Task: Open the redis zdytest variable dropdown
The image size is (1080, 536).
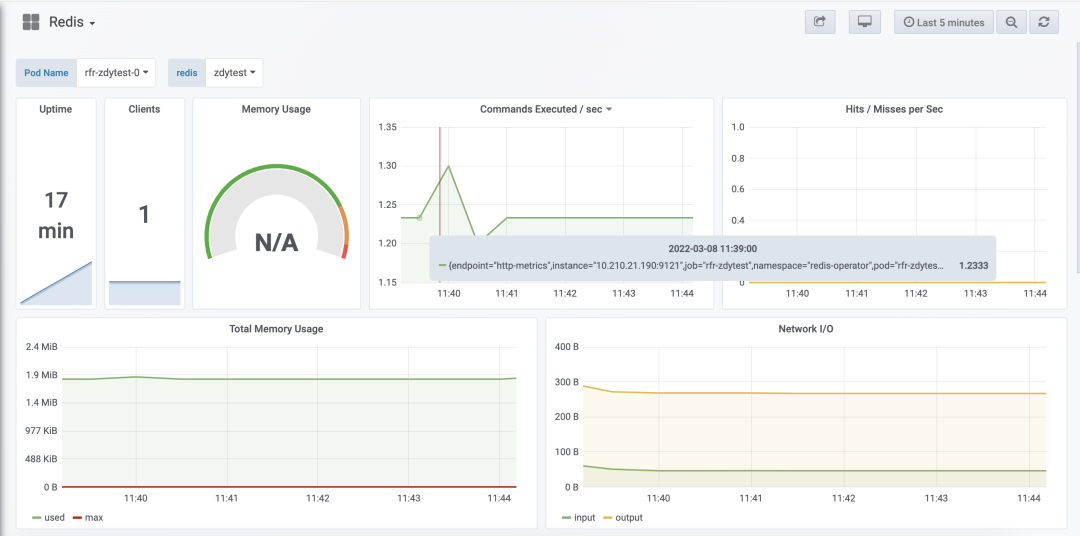Action: pos(234,72)
